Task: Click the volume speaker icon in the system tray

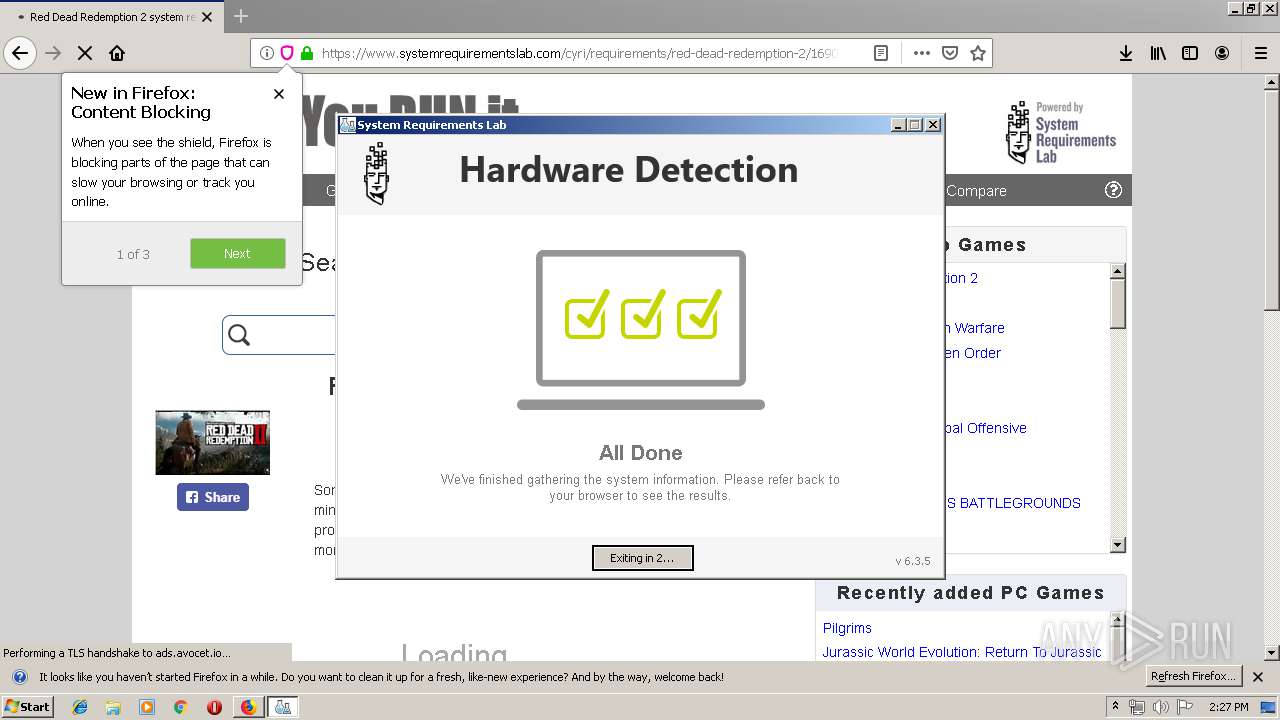Action: (1161, 707)
